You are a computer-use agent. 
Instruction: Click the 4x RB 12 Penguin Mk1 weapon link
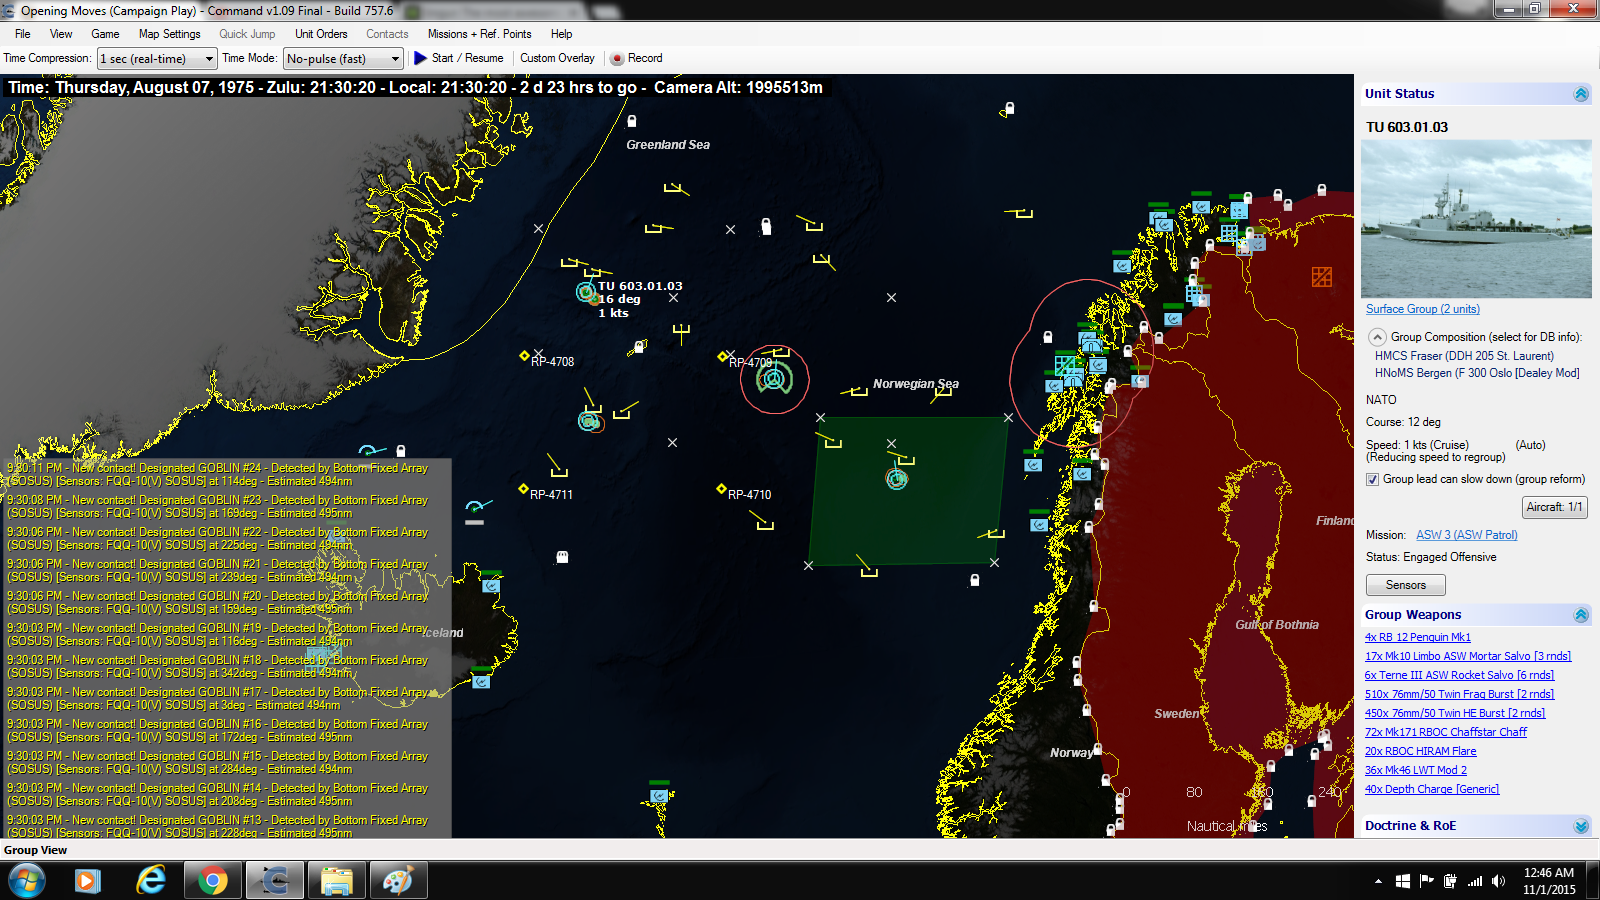1418,637
